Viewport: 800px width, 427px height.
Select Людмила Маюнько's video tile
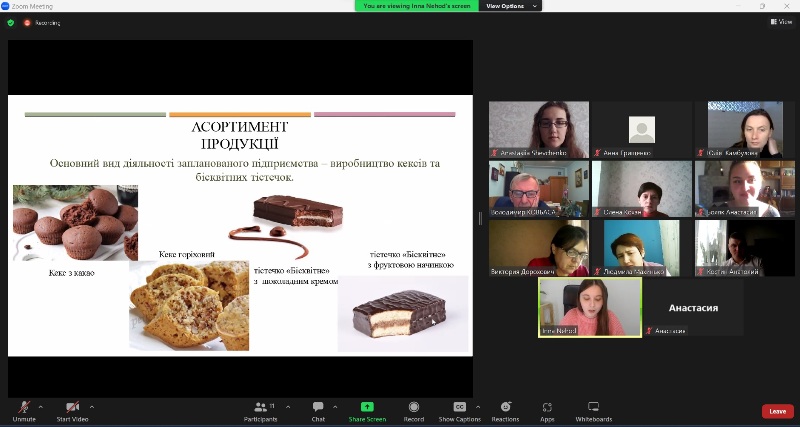(x=642, y=248)
